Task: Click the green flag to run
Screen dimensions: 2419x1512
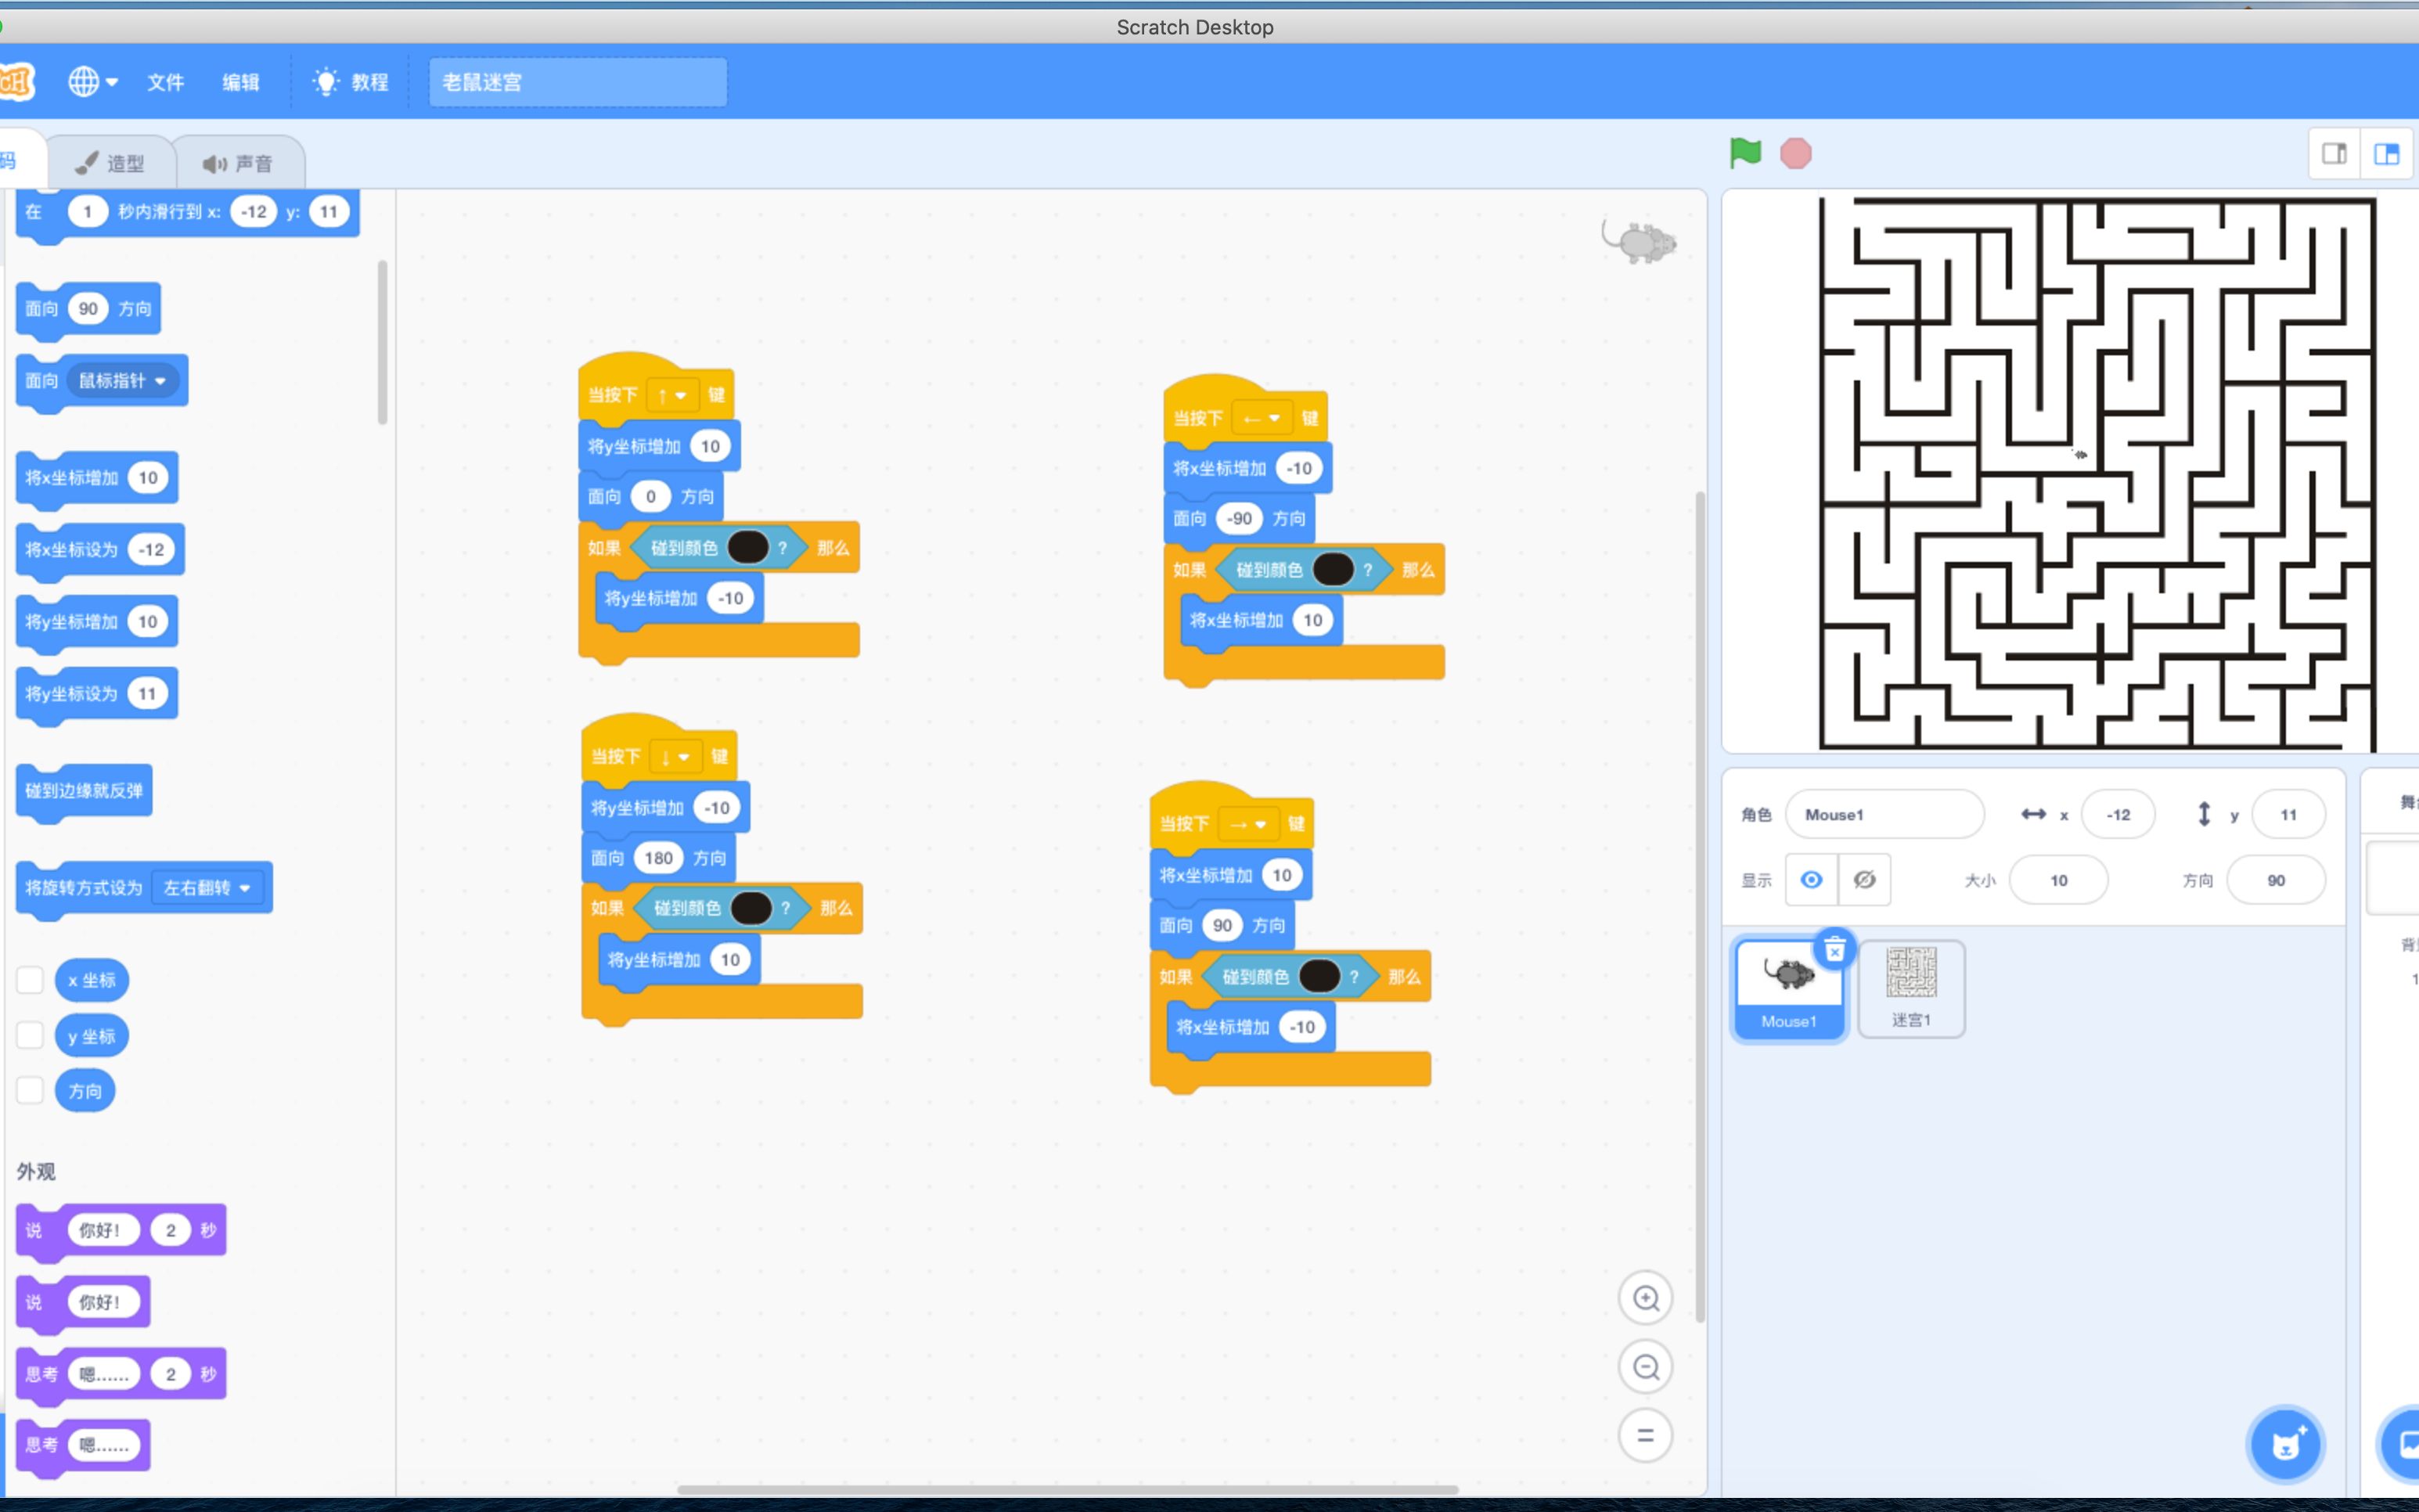Action: 1745,153
